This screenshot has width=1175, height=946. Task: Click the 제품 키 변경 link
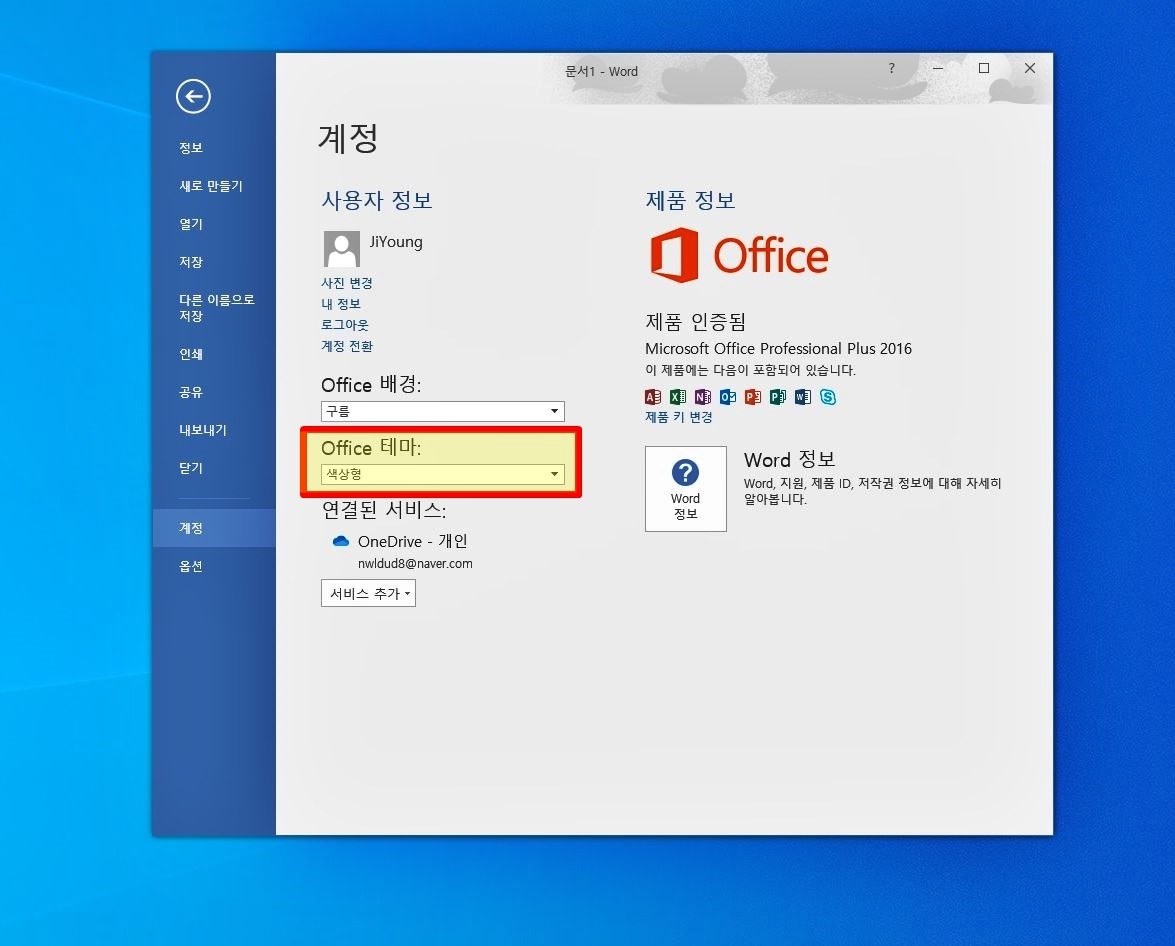(678, 417)
